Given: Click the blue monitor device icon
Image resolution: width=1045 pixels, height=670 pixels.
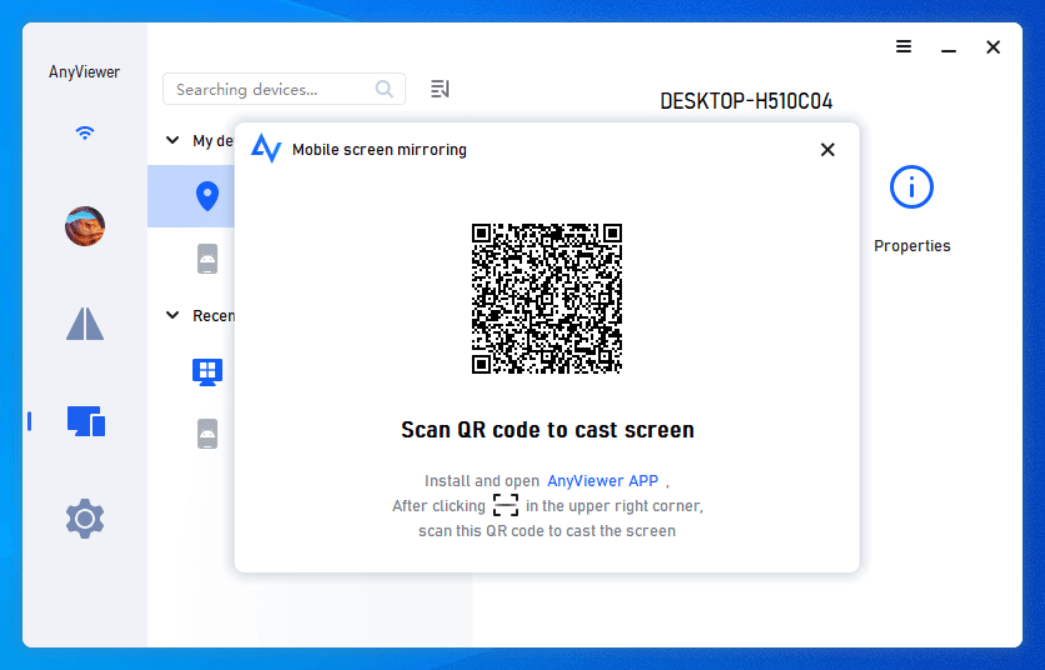Looking at the screenshot, I should coord(207,370).
